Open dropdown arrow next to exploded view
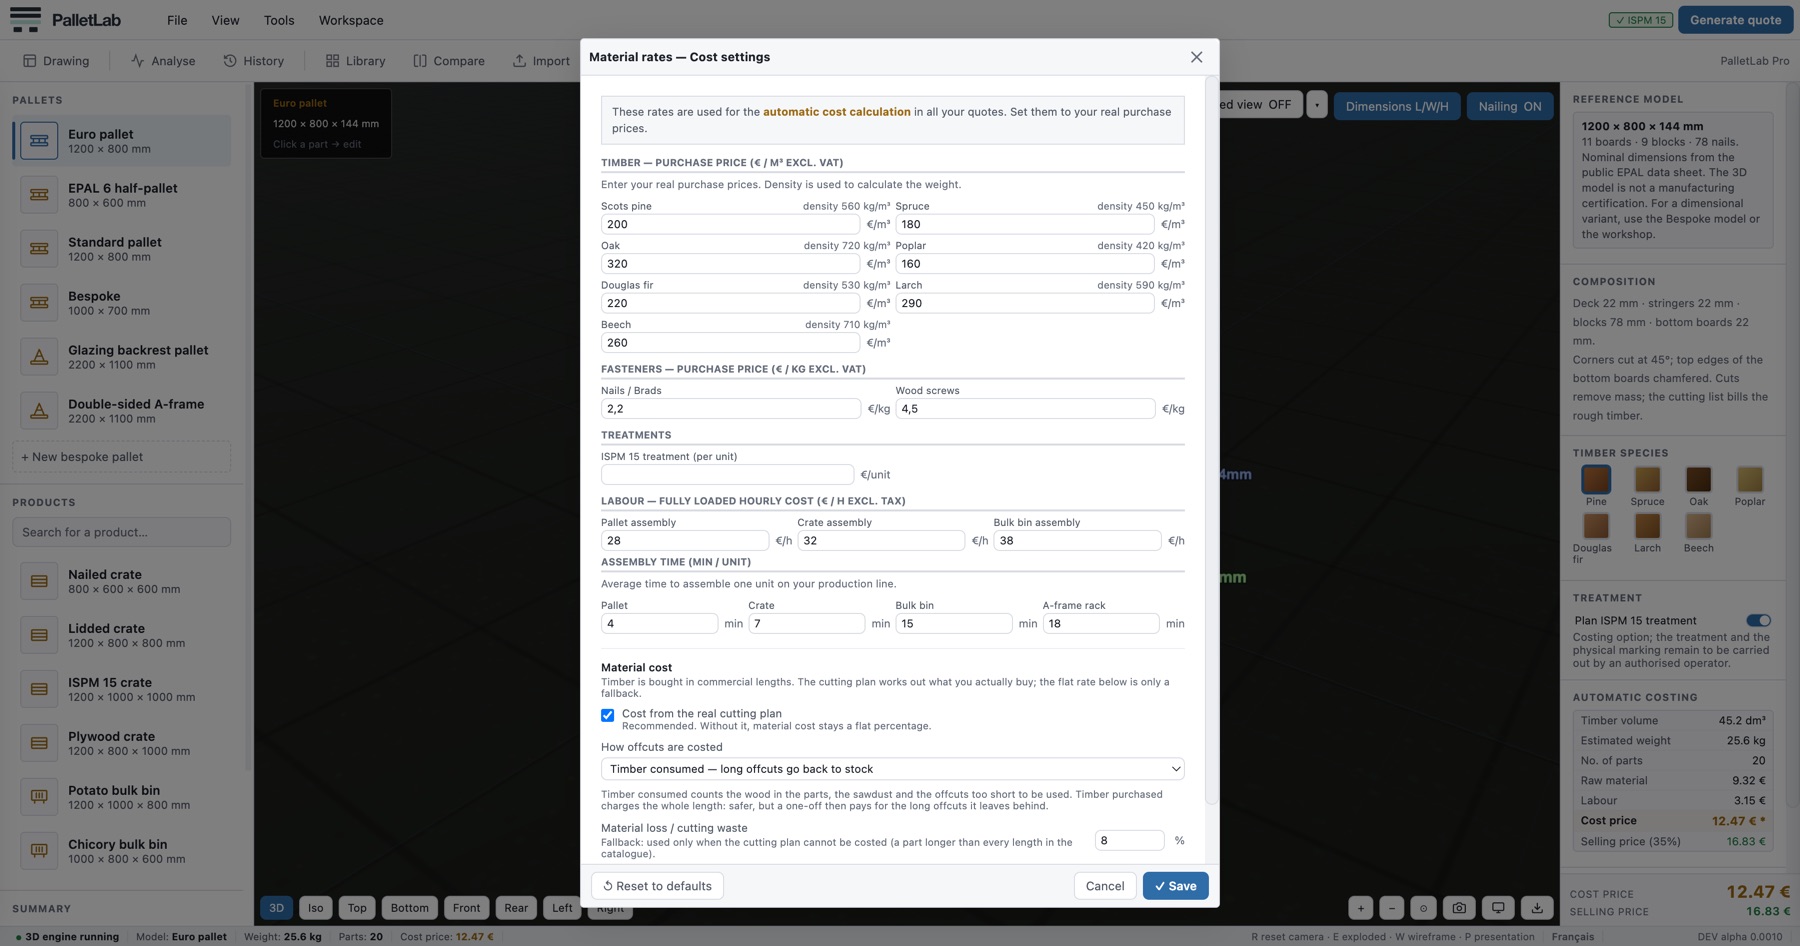Screen dimensions: 1800x946 (1317, 105)
